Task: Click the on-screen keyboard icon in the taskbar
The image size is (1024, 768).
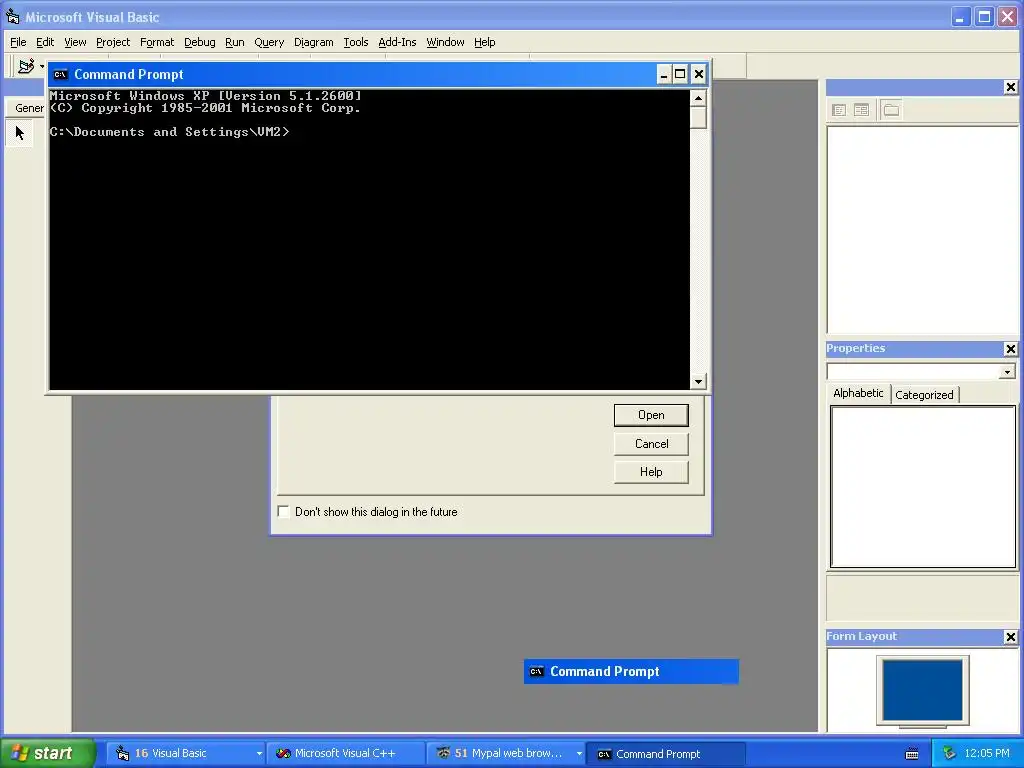Action: click(x=912, y=754)
